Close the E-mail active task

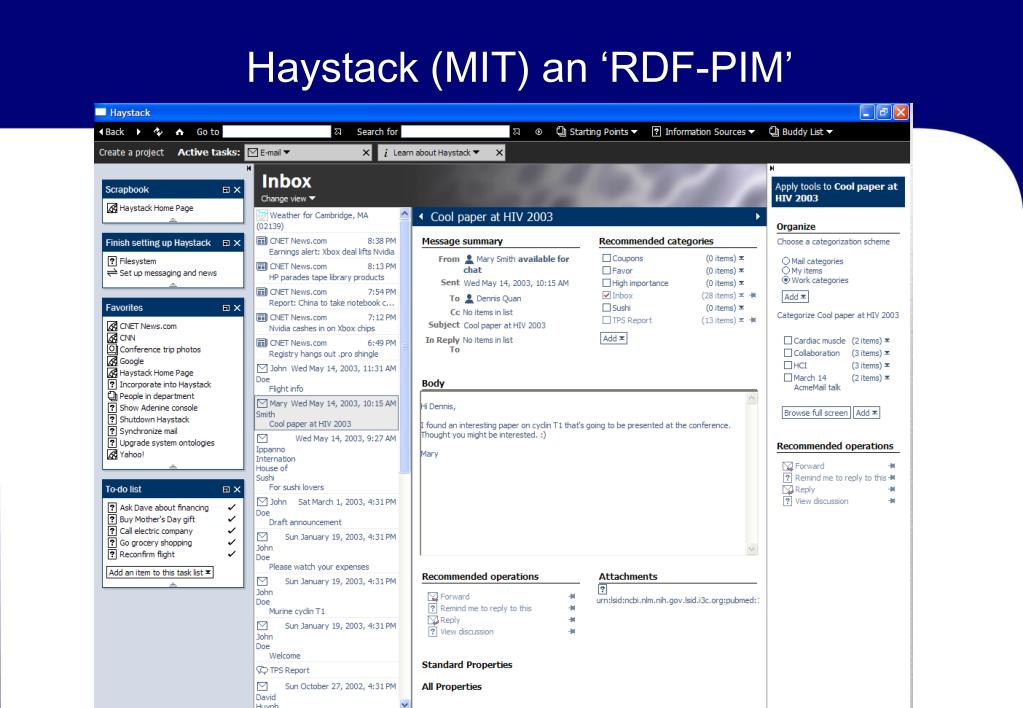click(366, 153)
